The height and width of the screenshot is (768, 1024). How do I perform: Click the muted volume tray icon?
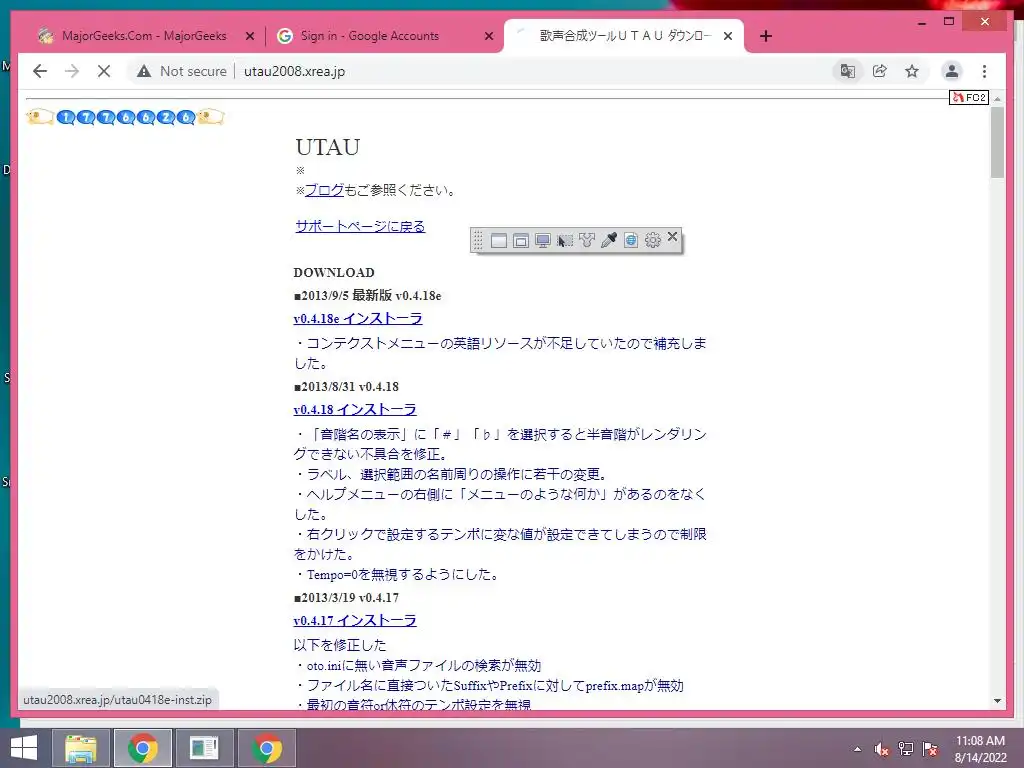[881, 749]
